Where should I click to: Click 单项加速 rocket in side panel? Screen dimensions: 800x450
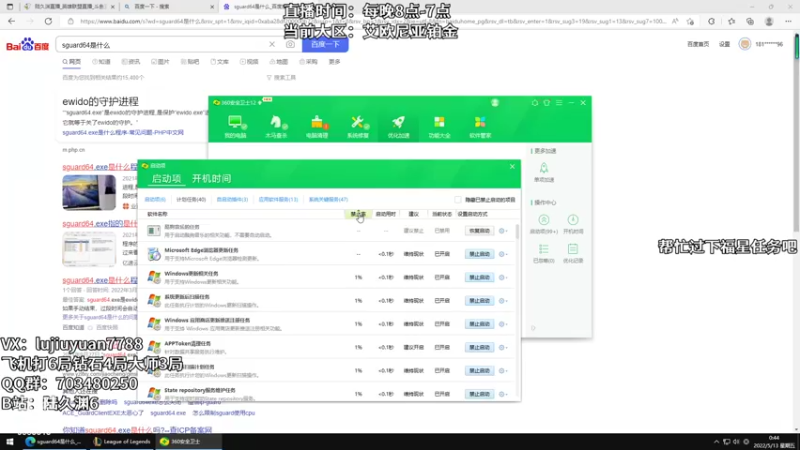click(x=544, y=172)
